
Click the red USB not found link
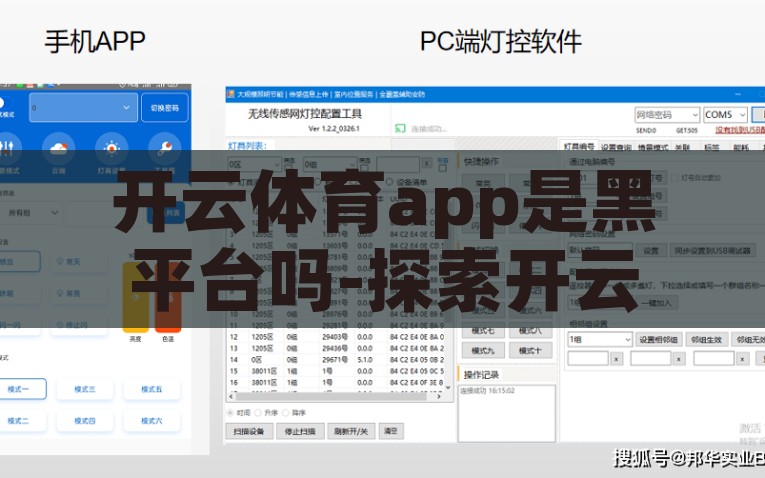(x=740, y=130)
